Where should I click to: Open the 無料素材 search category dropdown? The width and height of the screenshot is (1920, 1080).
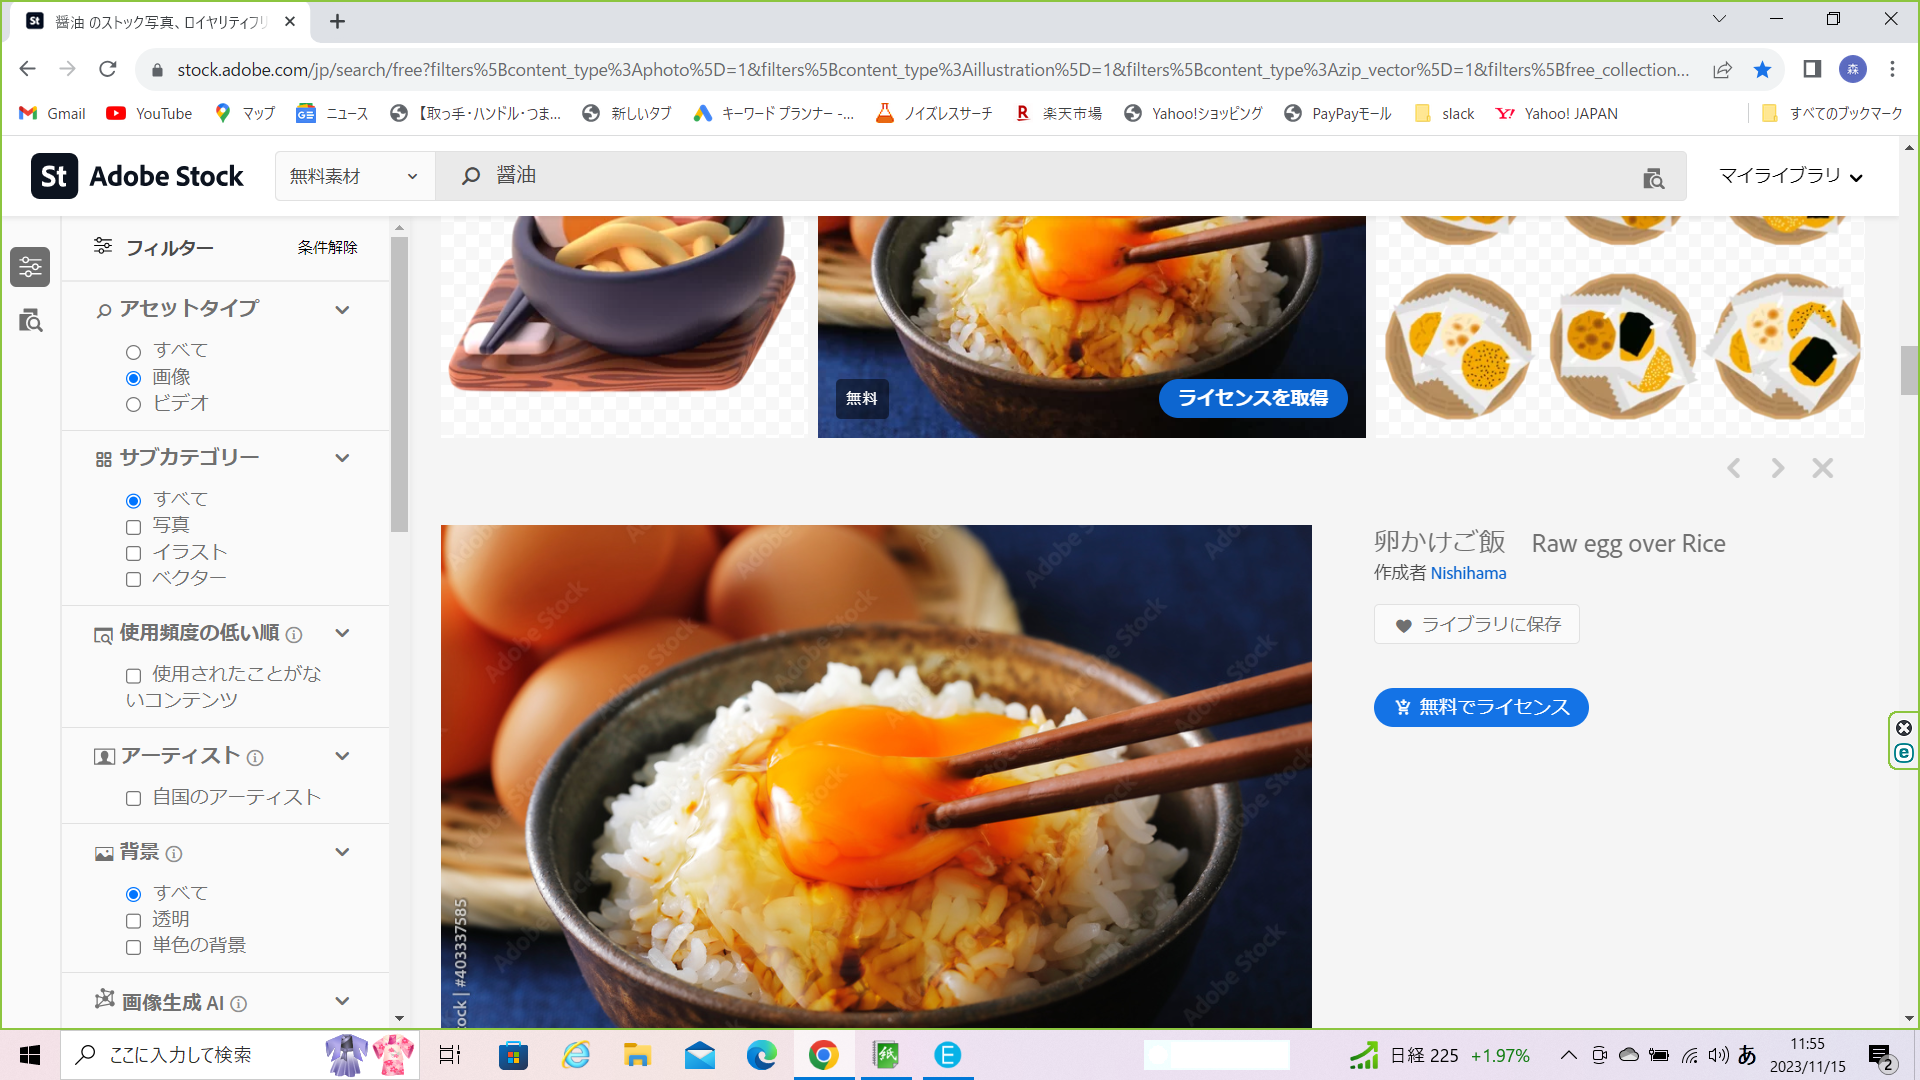pos(355,176)
